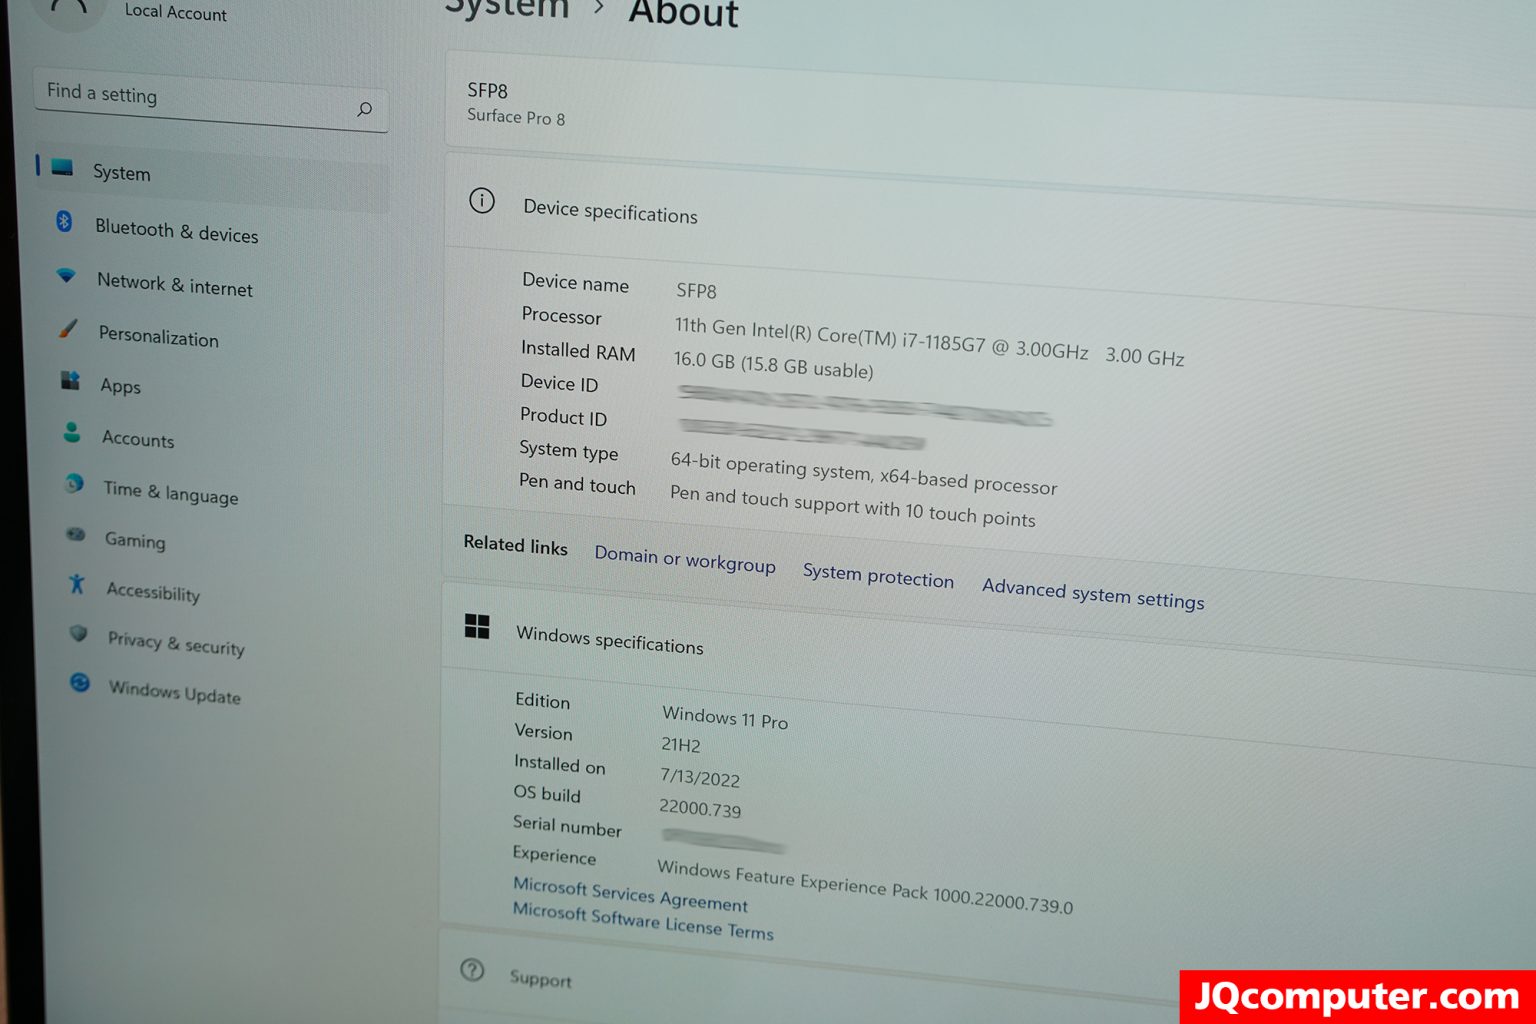Click the Device ID label
This screenshot has height=1024, width=1536.
[x=559, y=383]
